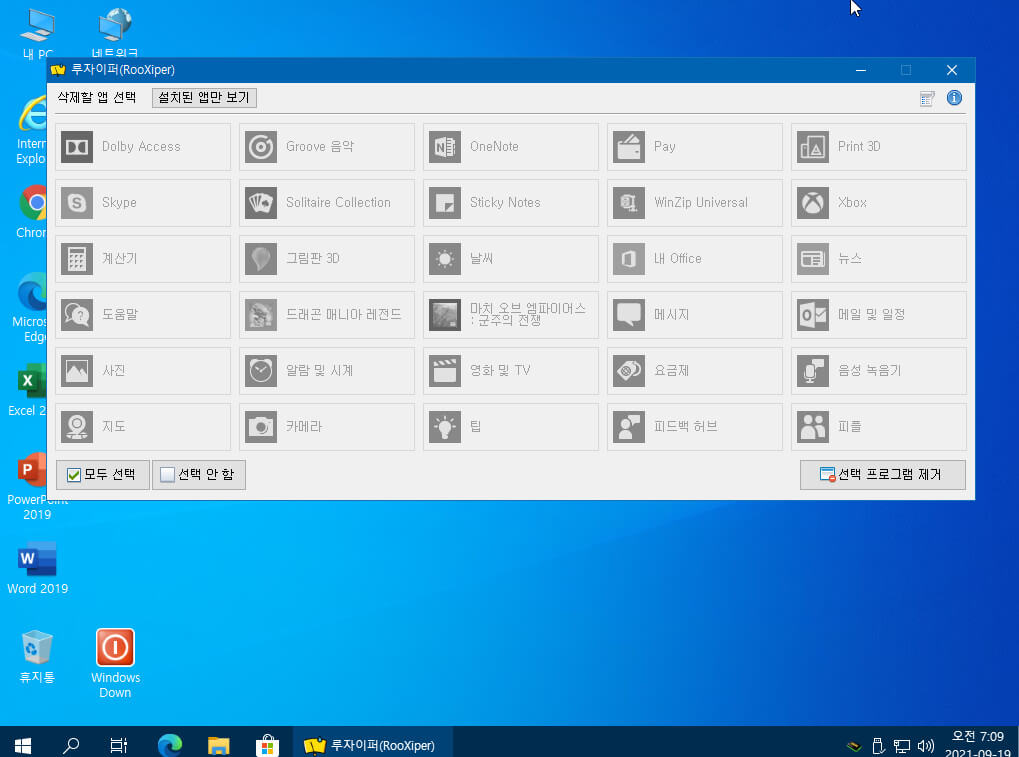This screenshot has width=1019, height=757.
Task: Open Microsoft Store from the taskbar
Action: tap(267, 745)
